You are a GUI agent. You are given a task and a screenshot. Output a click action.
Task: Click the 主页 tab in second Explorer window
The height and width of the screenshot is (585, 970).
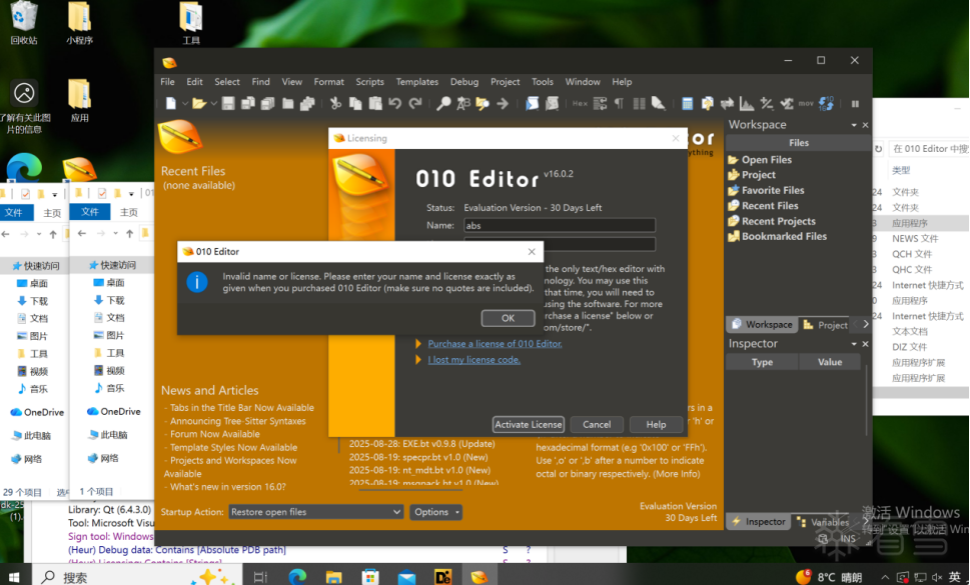click(x=129, y=212)
